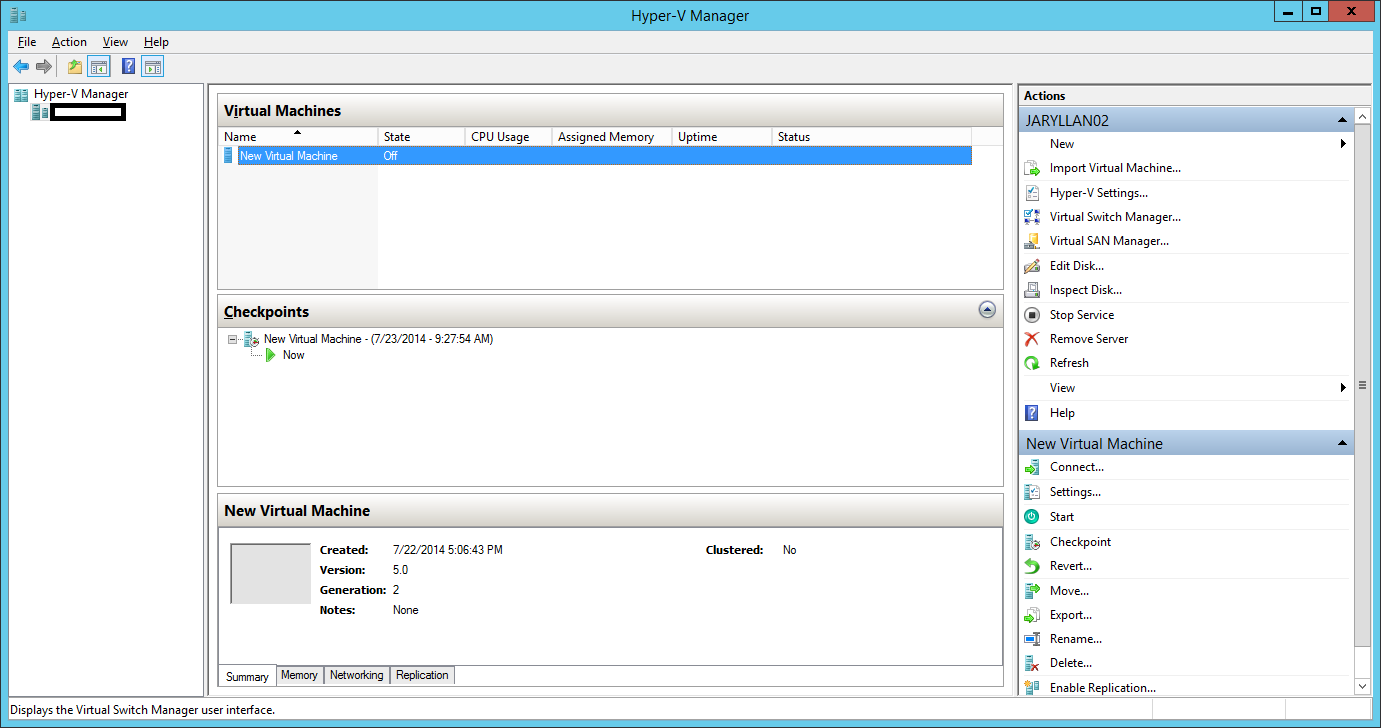This screenshot has width=1381, height=728.
Task: Click the Status column header
Action: (x=872, y=137)
